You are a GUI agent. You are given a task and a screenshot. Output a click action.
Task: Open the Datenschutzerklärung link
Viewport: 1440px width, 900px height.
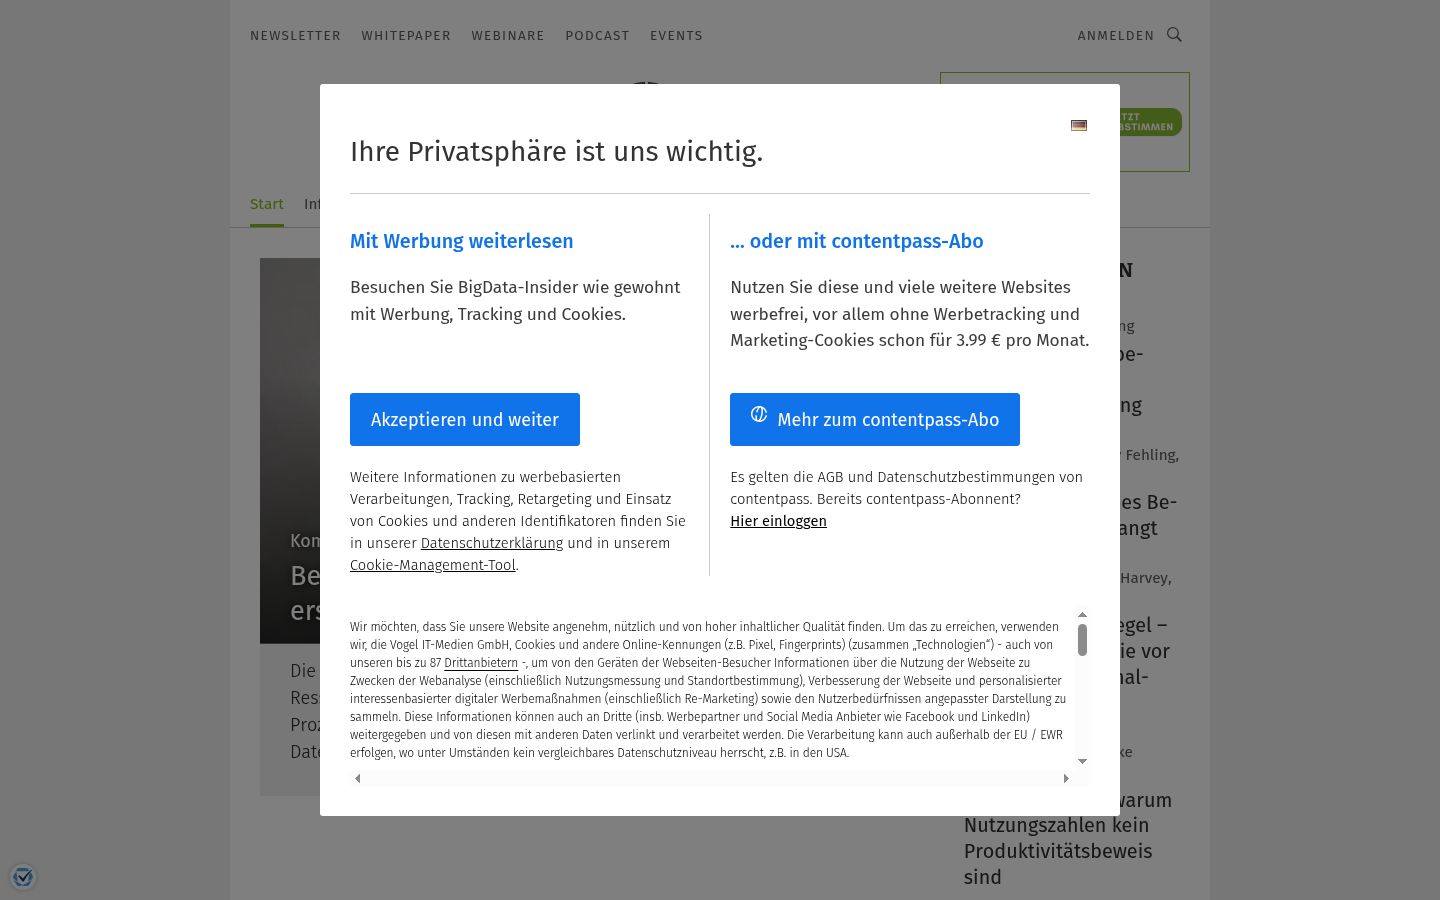492,543
